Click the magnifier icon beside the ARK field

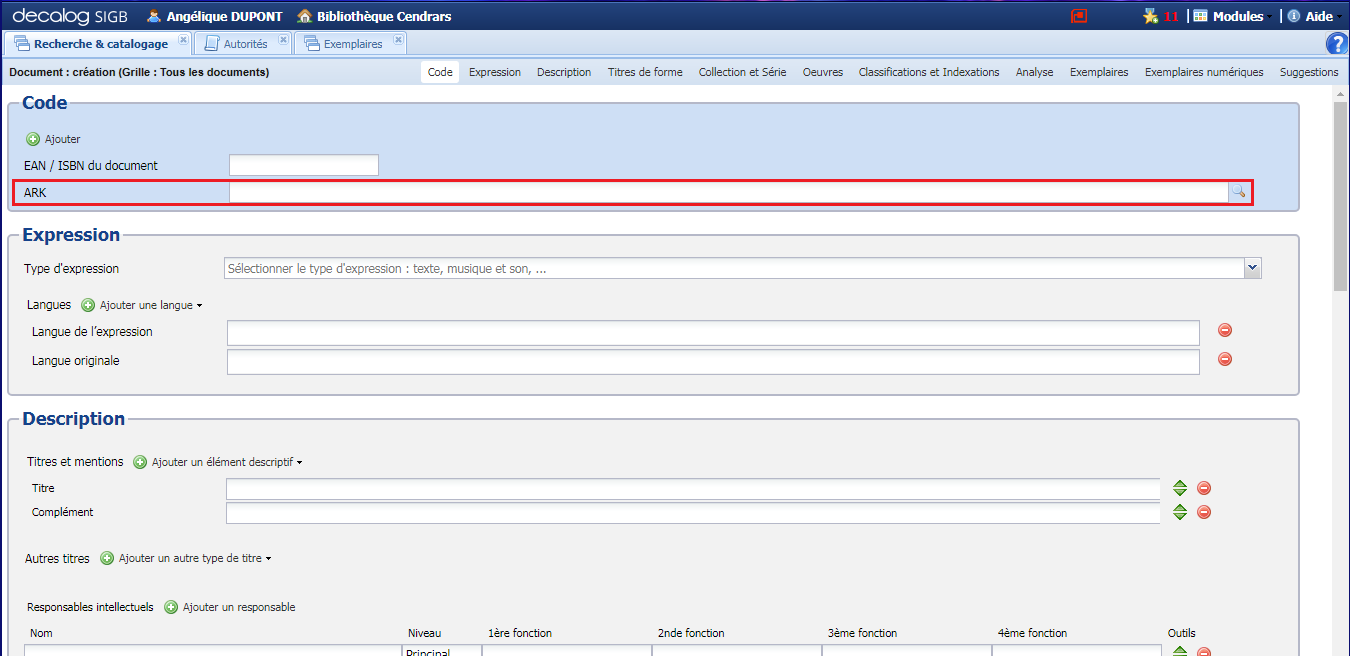[1239, 192]
